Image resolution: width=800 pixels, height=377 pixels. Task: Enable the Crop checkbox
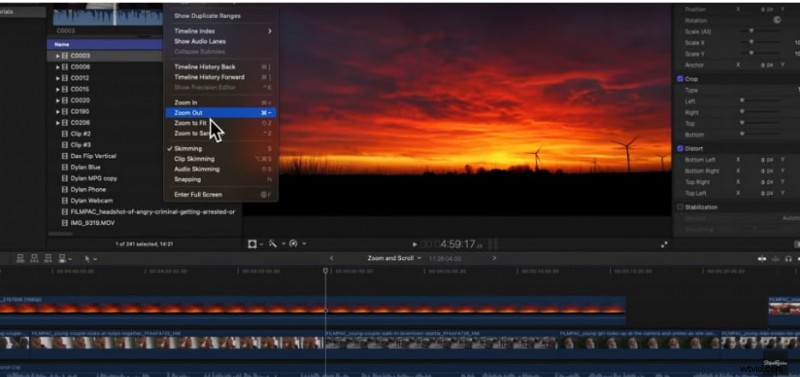coord(680,79)
